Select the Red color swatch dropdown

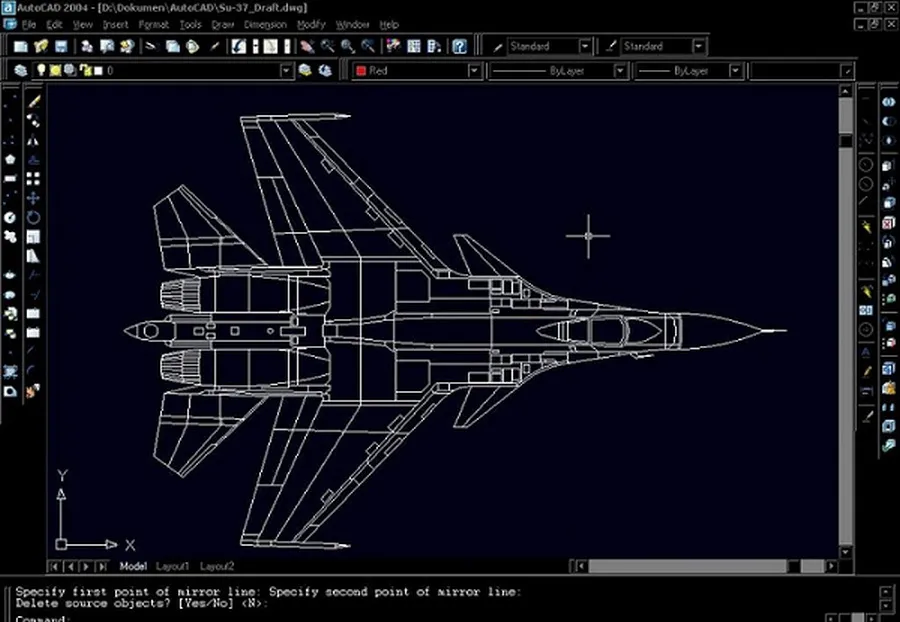(473, 71)
